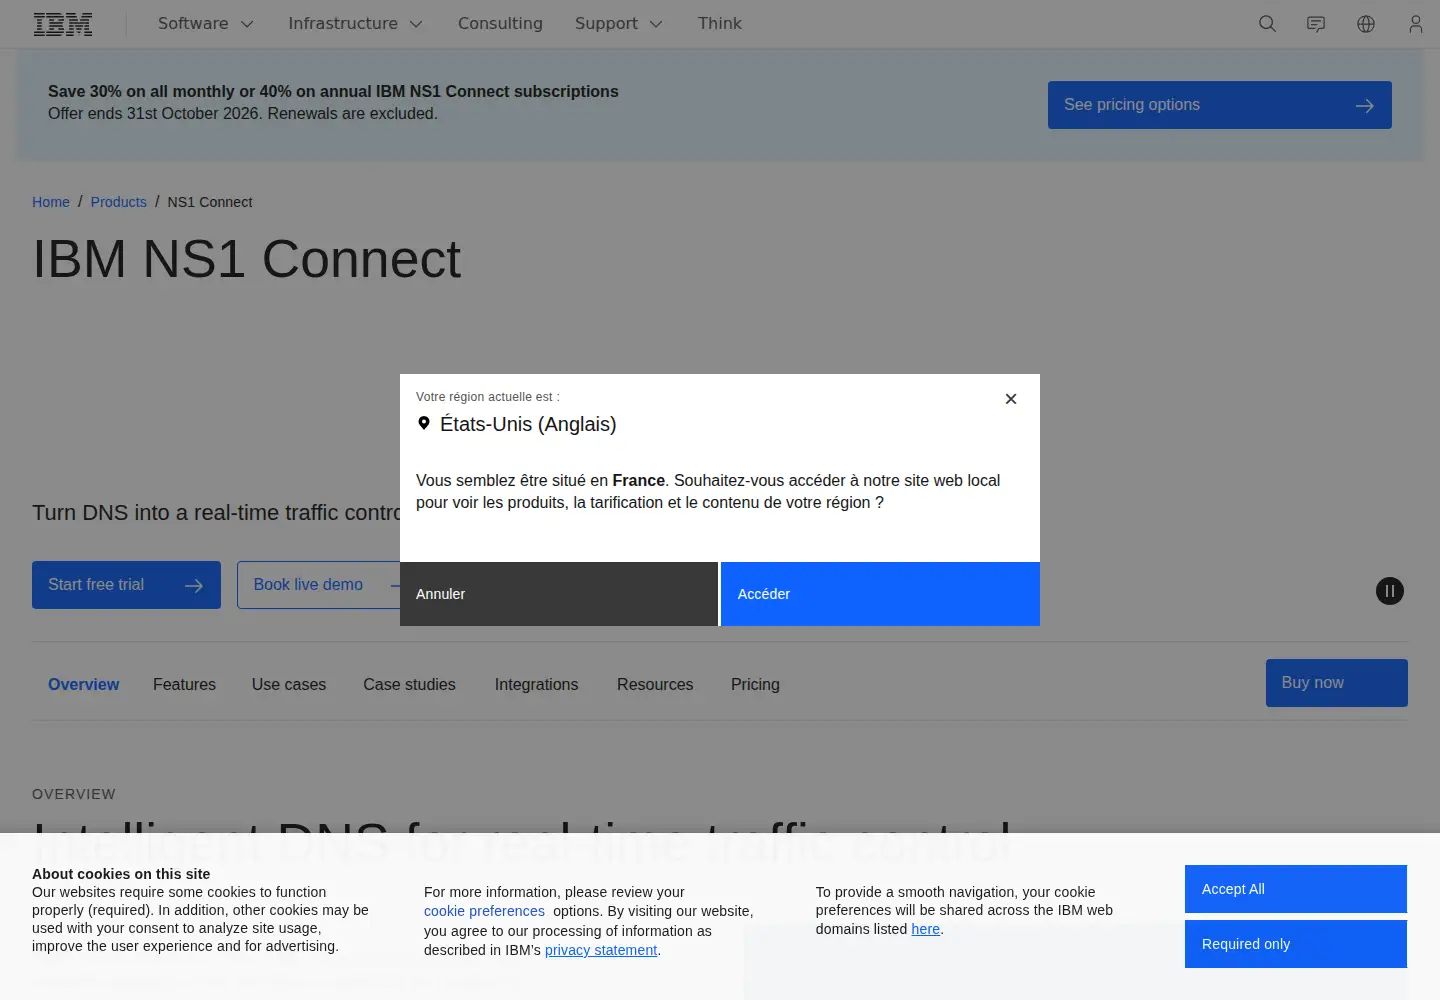
Task: Click the Annuler button
Action: pos(559,594)
